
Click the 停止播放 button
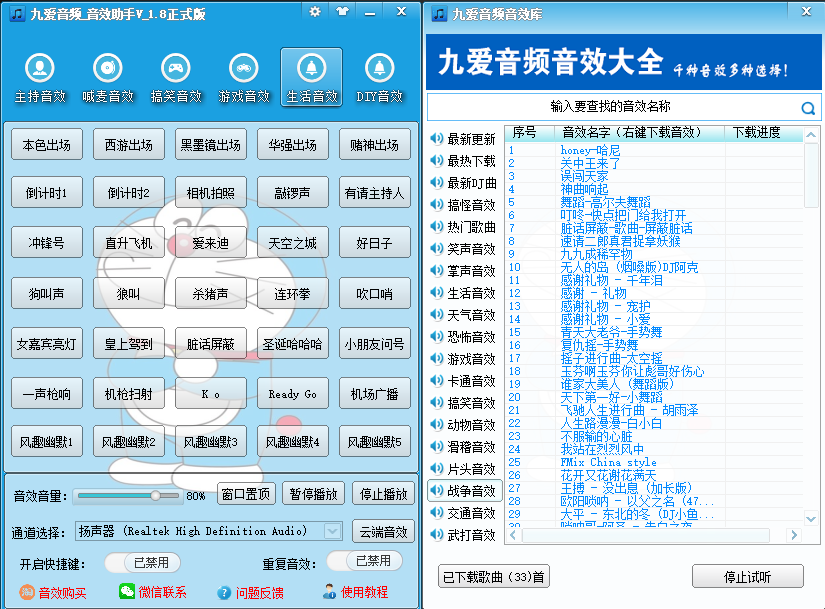[383, 494]
